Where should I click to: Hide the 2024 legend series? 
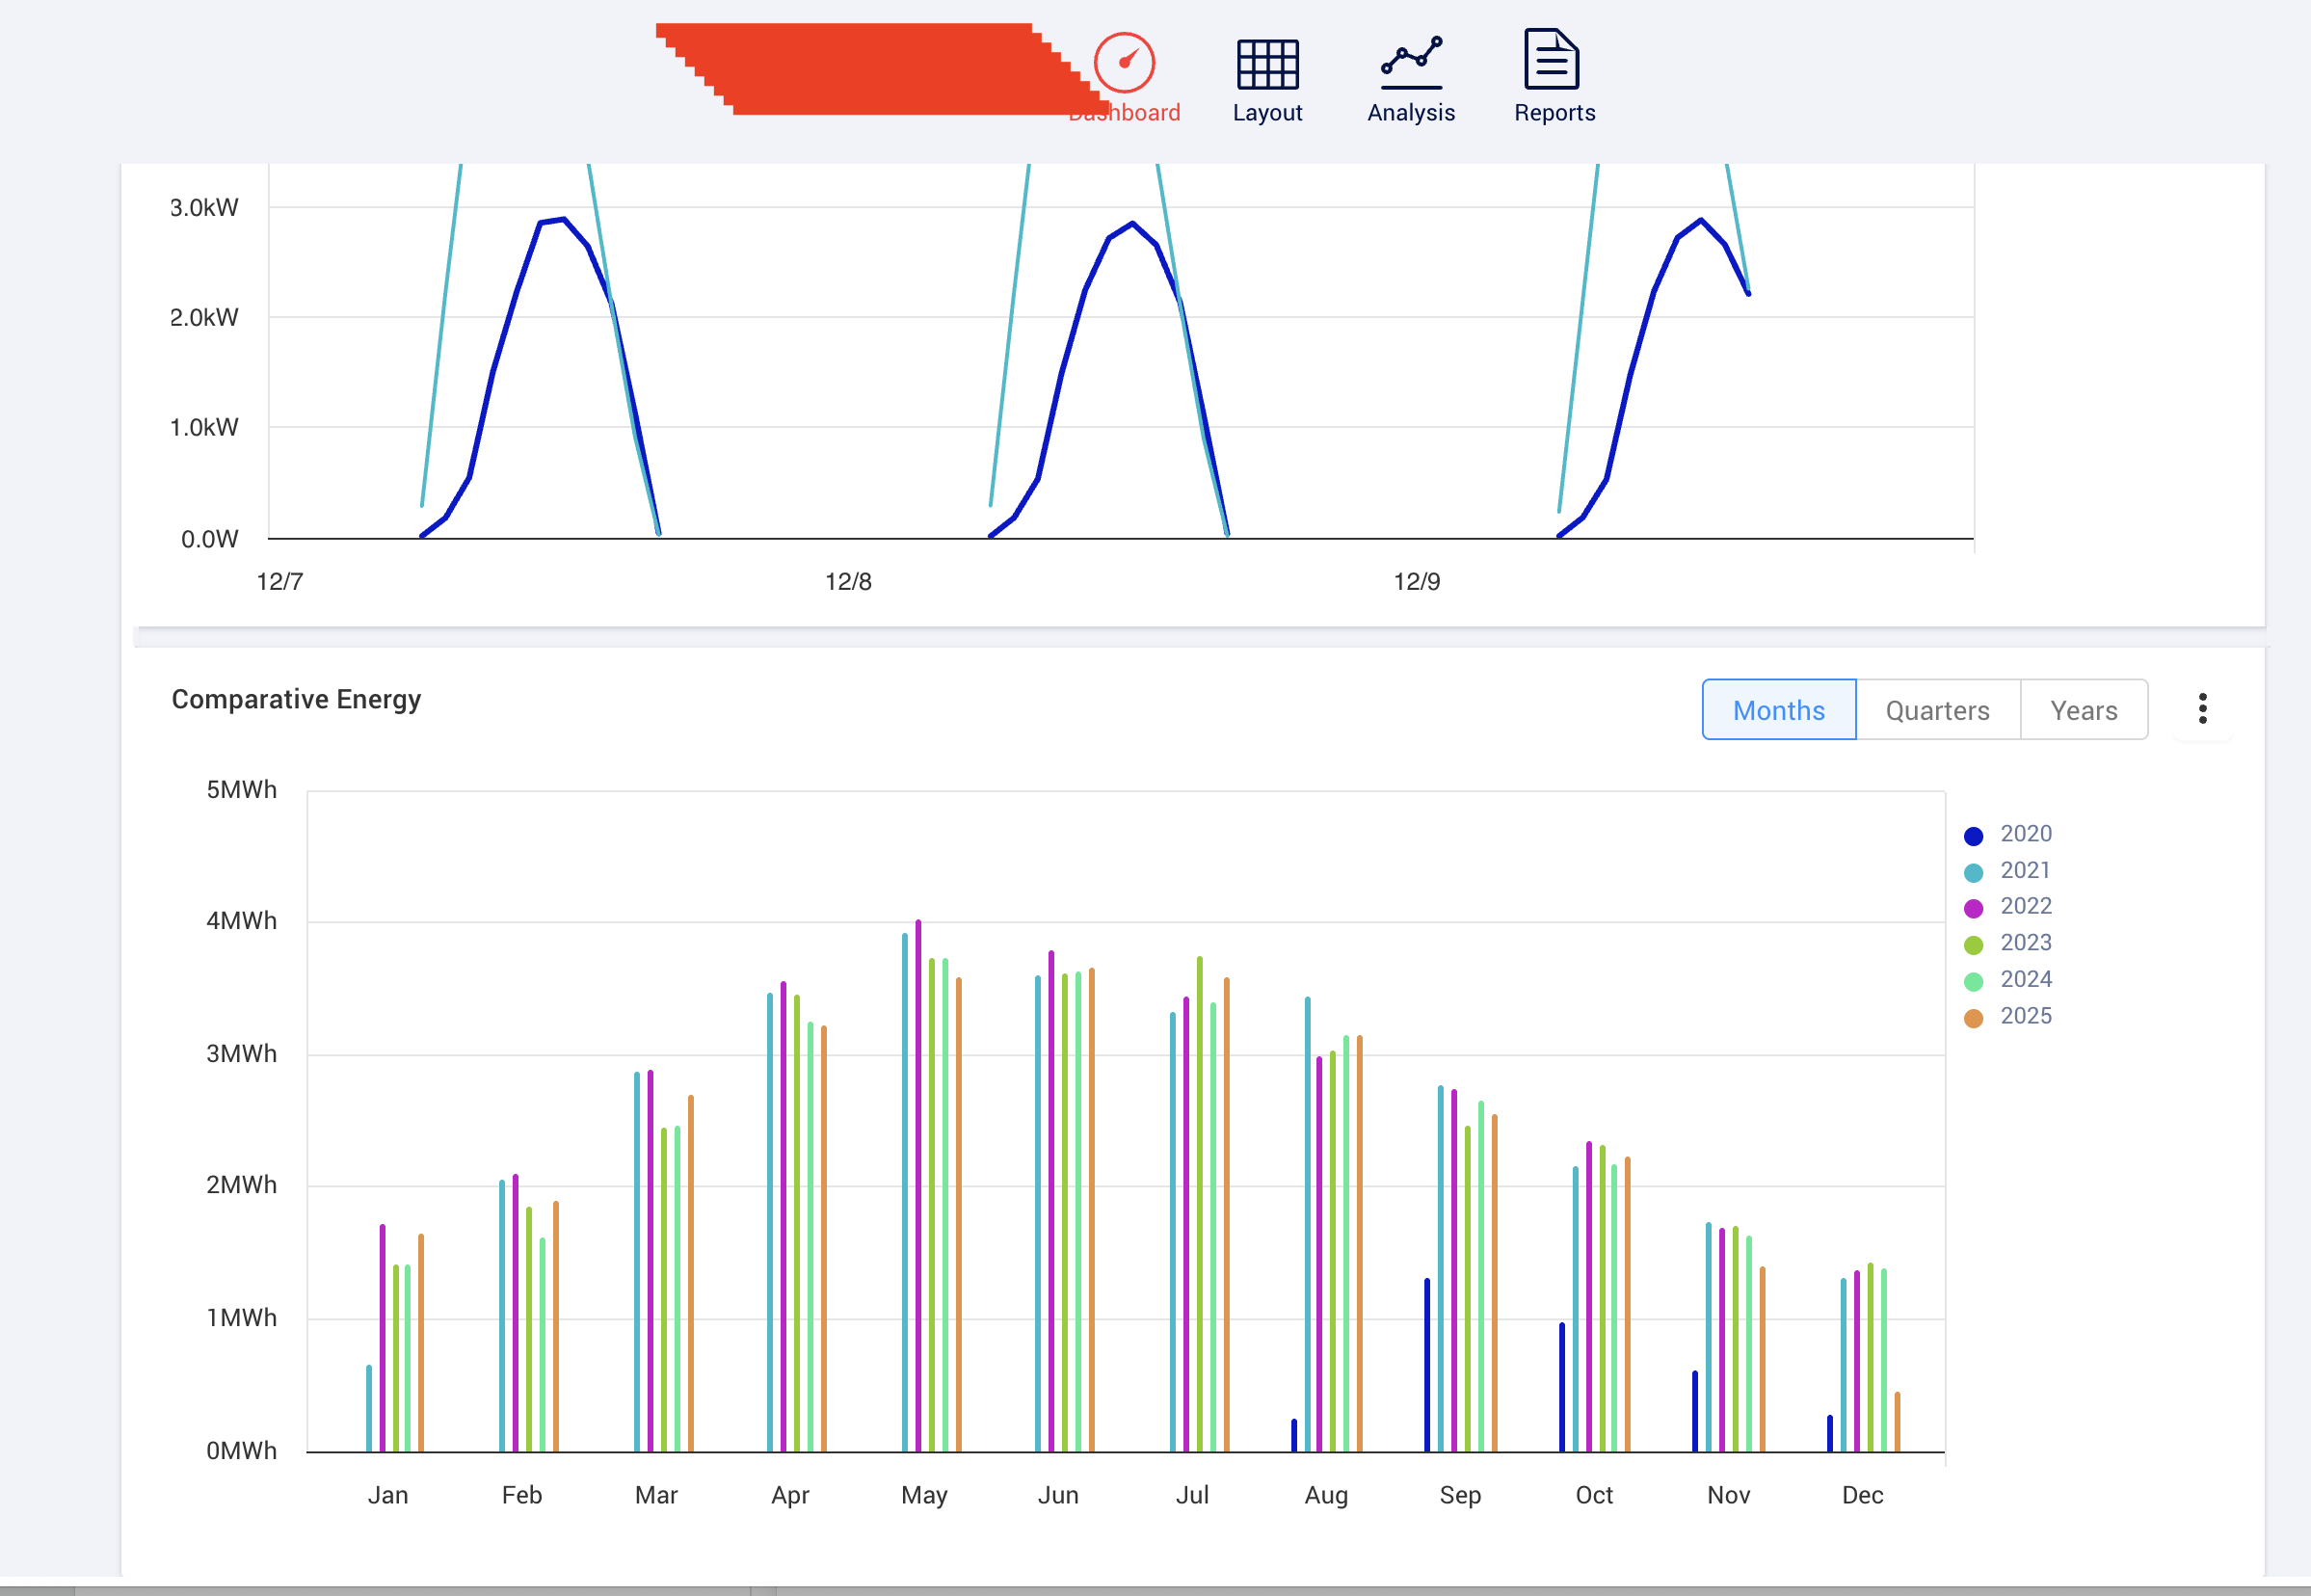[x=2024, y=979]
